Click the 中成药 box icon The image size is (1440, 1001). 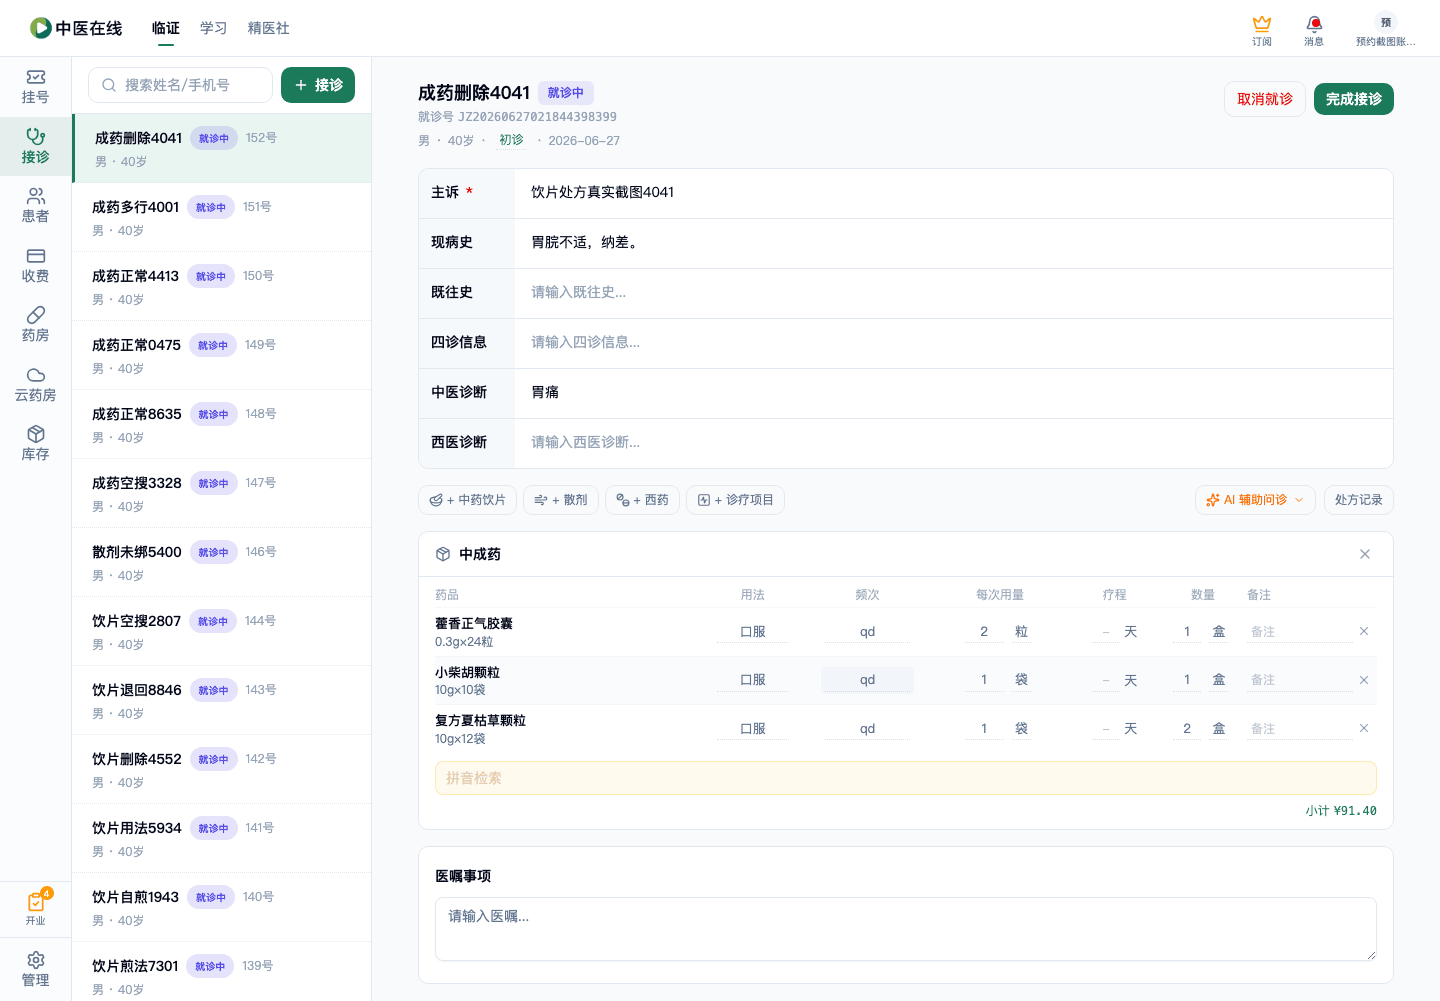click(443, 554)
